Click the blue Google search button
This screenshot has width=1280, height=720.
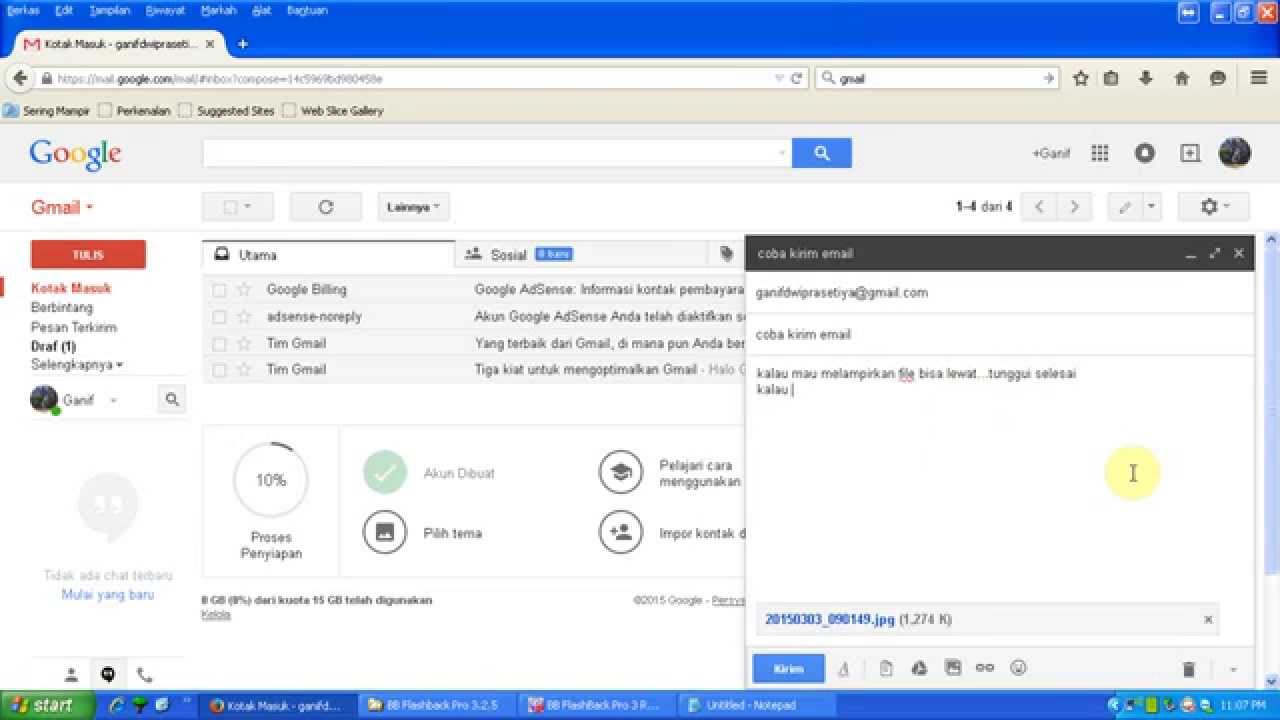(822, 153)
